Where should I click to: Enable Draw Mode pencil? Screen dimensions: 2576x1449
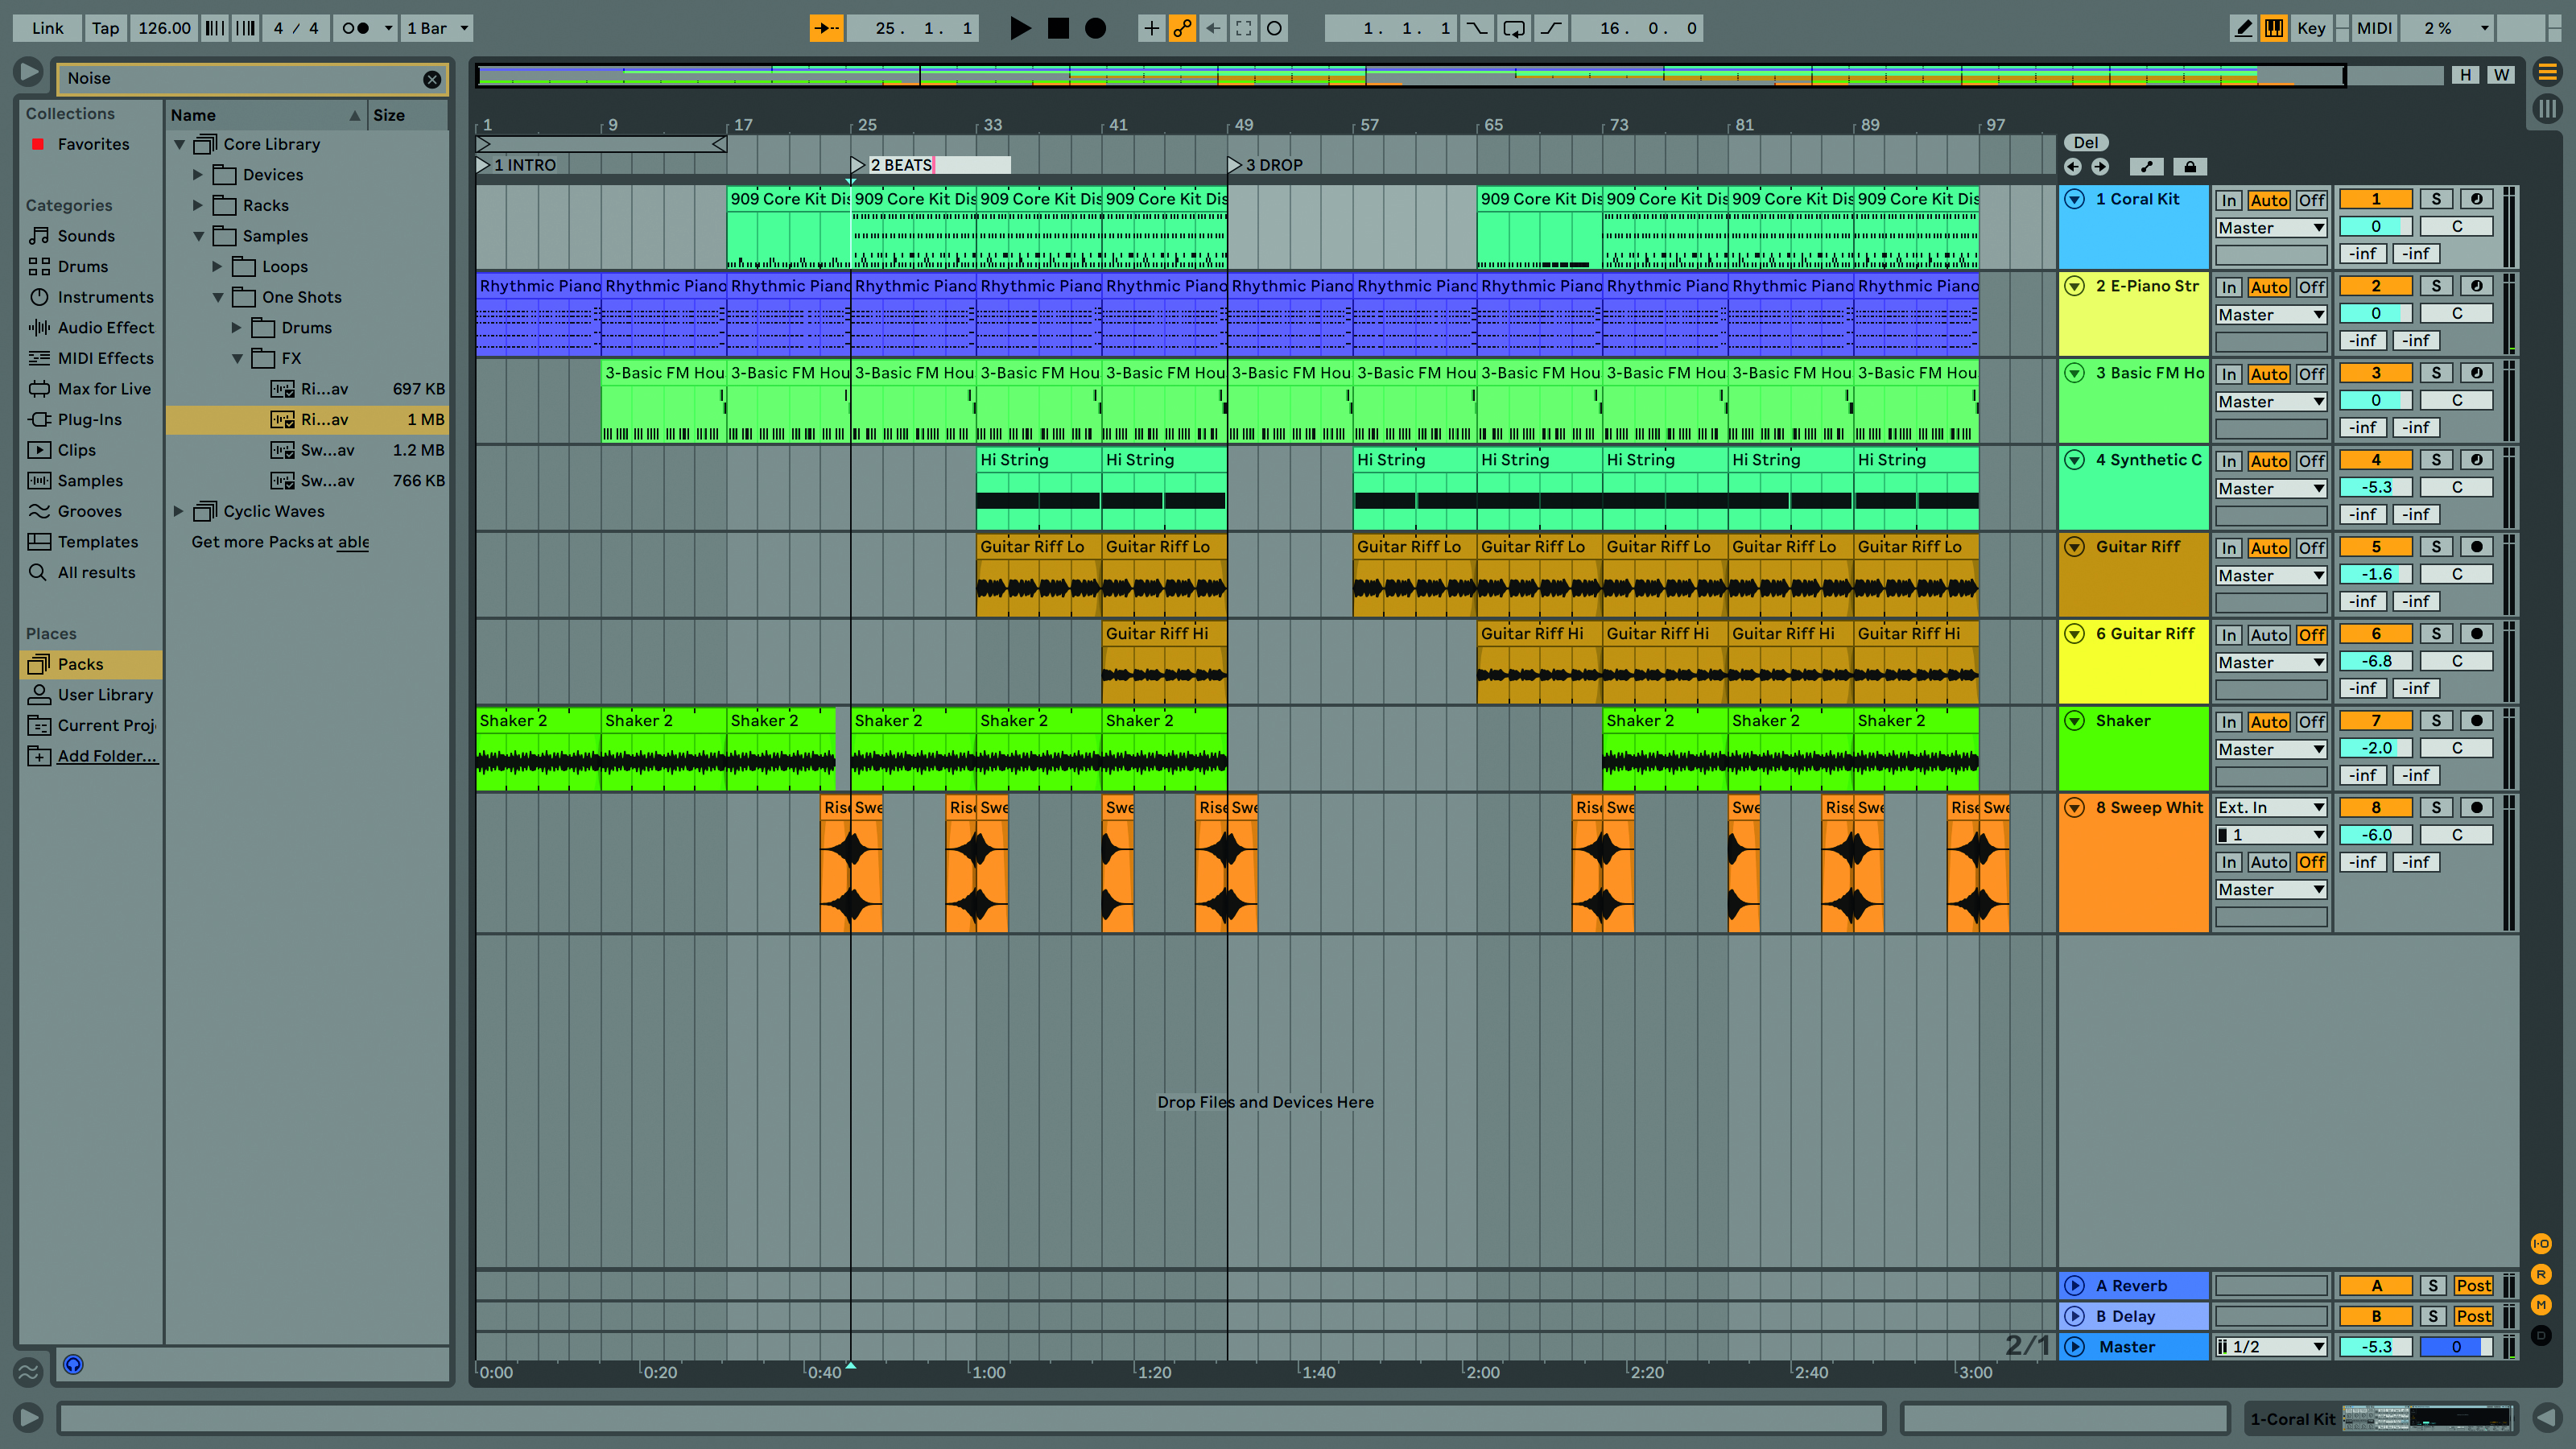[x=2244, y=28]
